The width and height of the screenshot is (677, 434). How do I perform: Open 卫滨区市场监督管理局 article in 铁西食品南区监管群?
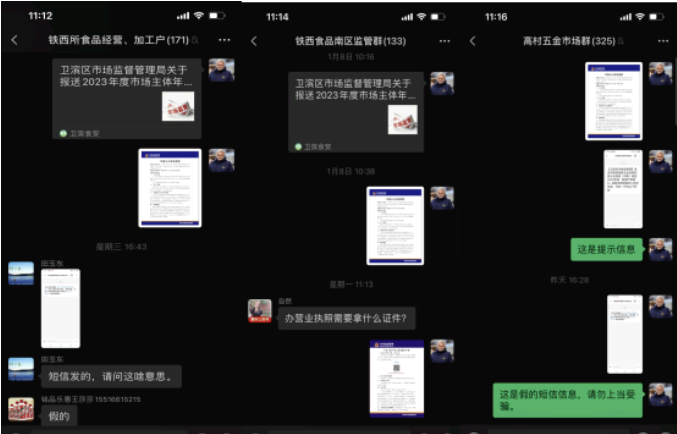(355, 111)
